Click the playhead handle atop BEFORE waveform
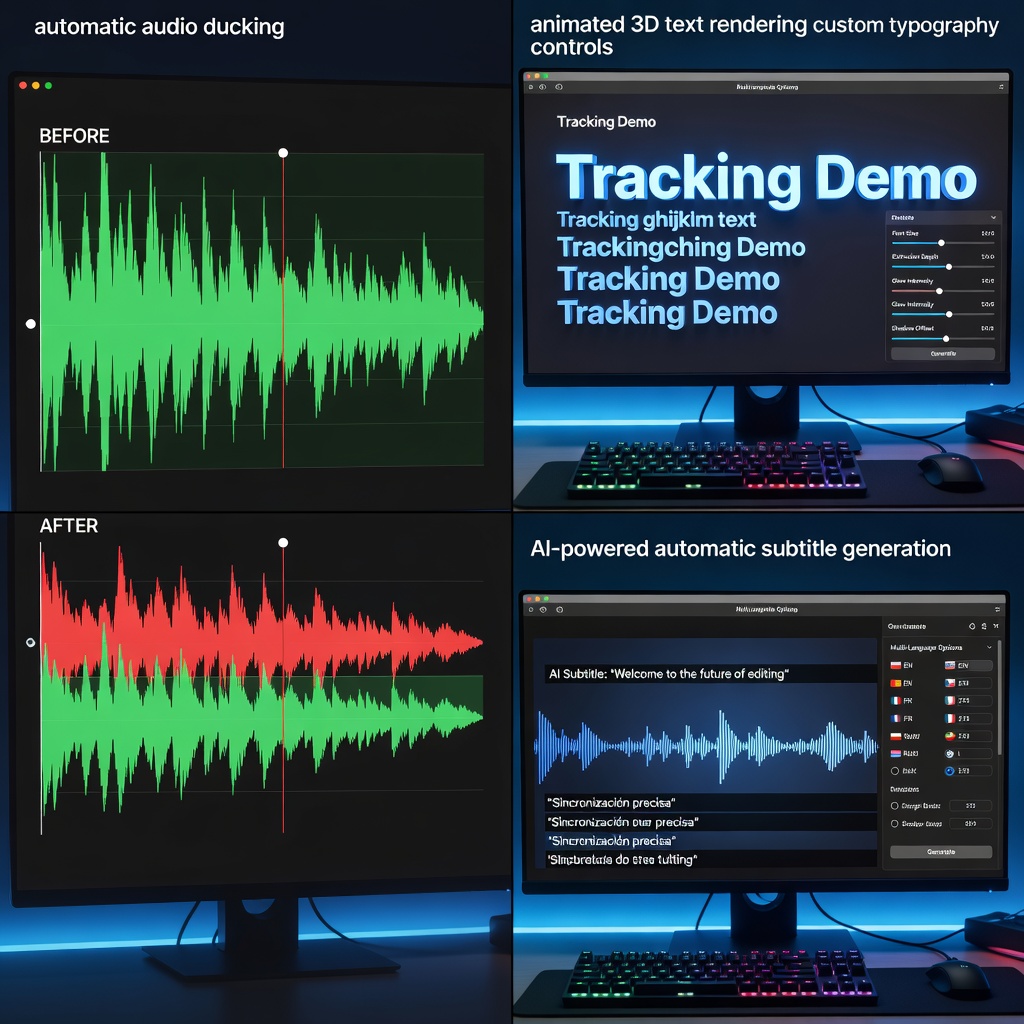 [283, 153]
